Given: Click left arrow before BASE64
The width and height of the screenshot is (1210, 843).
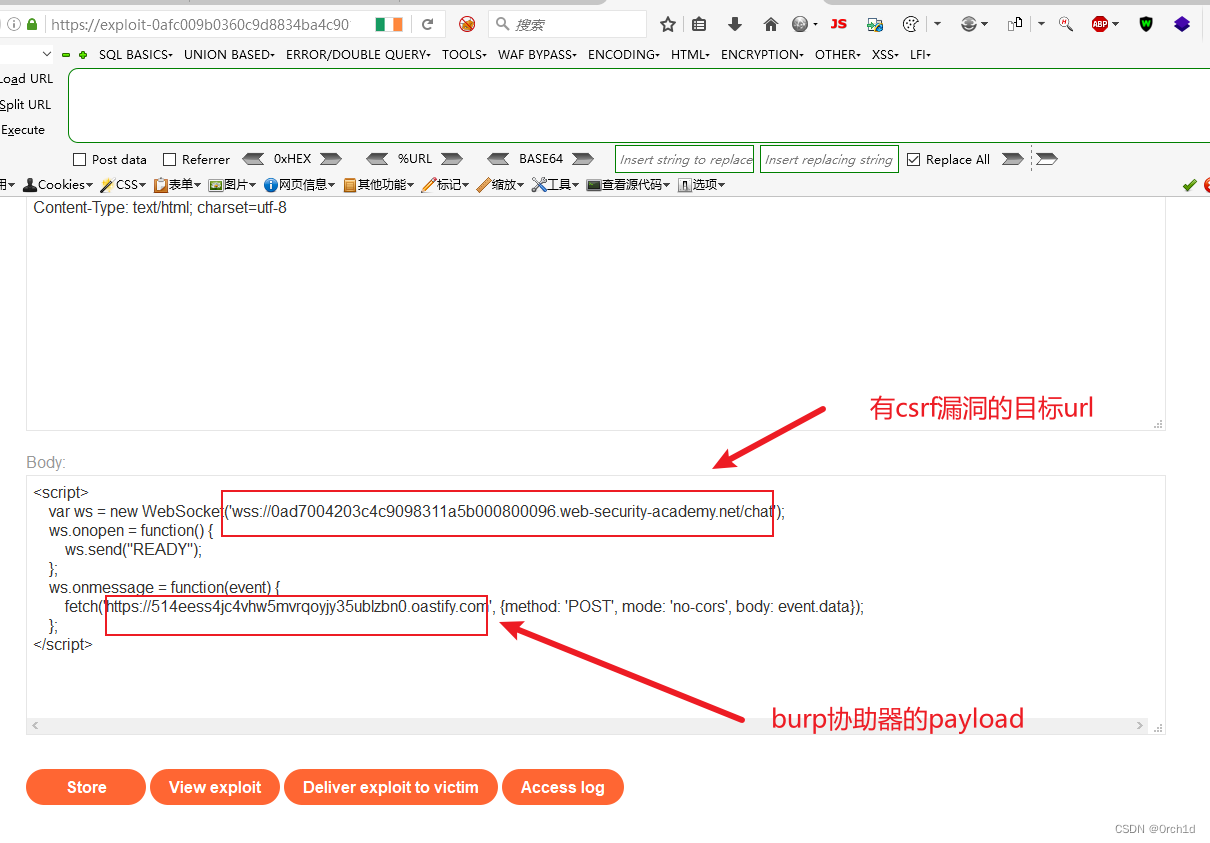Looking at the screenshot, I should 499,159.
